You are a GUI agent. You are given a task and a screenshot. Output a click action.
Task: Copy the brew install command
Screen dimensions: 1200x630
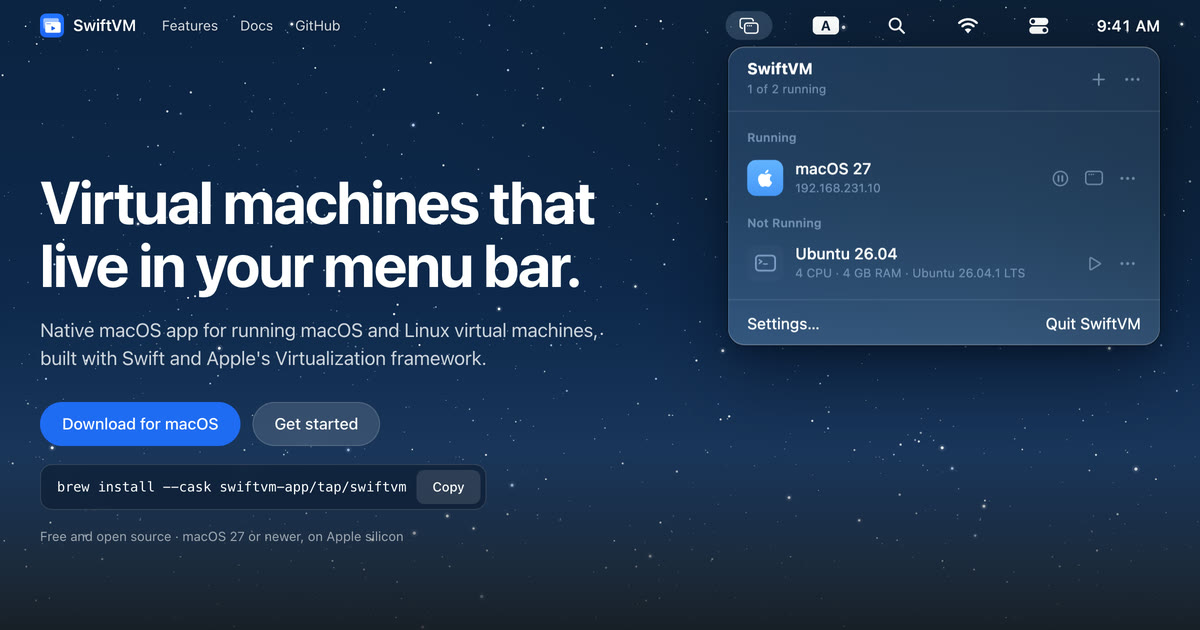click(x=448, y=487)
